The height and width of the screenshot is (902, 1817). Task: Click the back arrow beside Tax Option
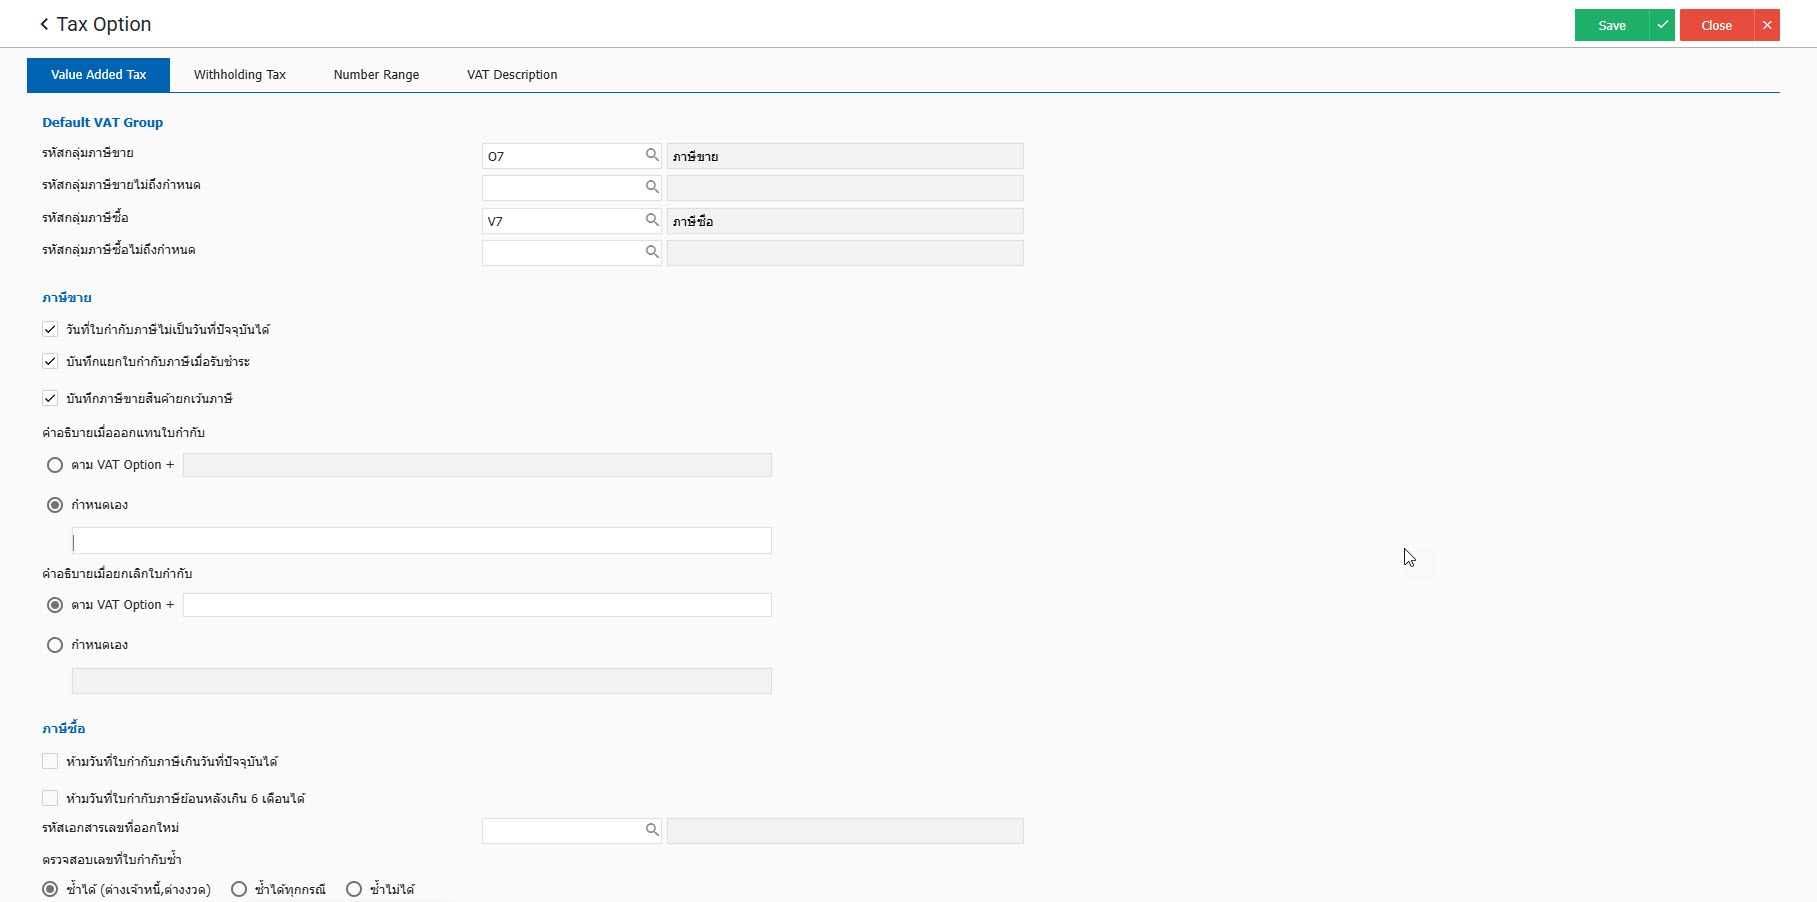point(44,24)
